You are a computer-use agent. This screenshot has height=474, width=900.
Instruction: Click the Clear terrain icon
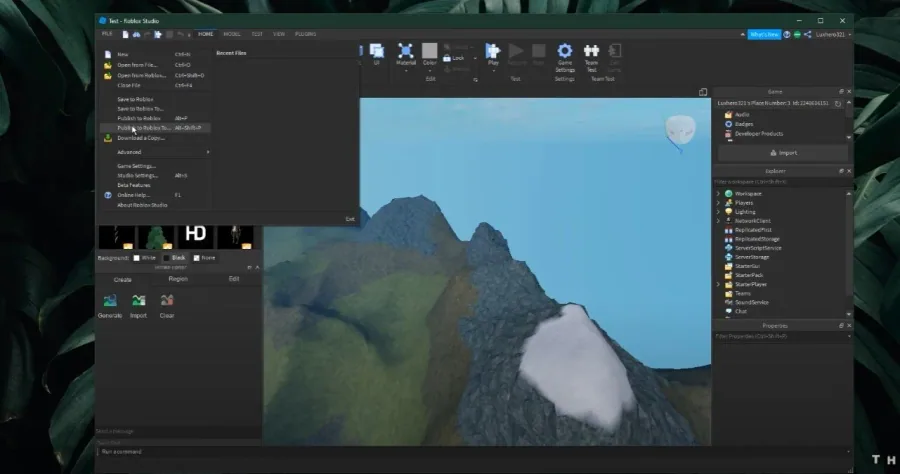click(166, 300)
